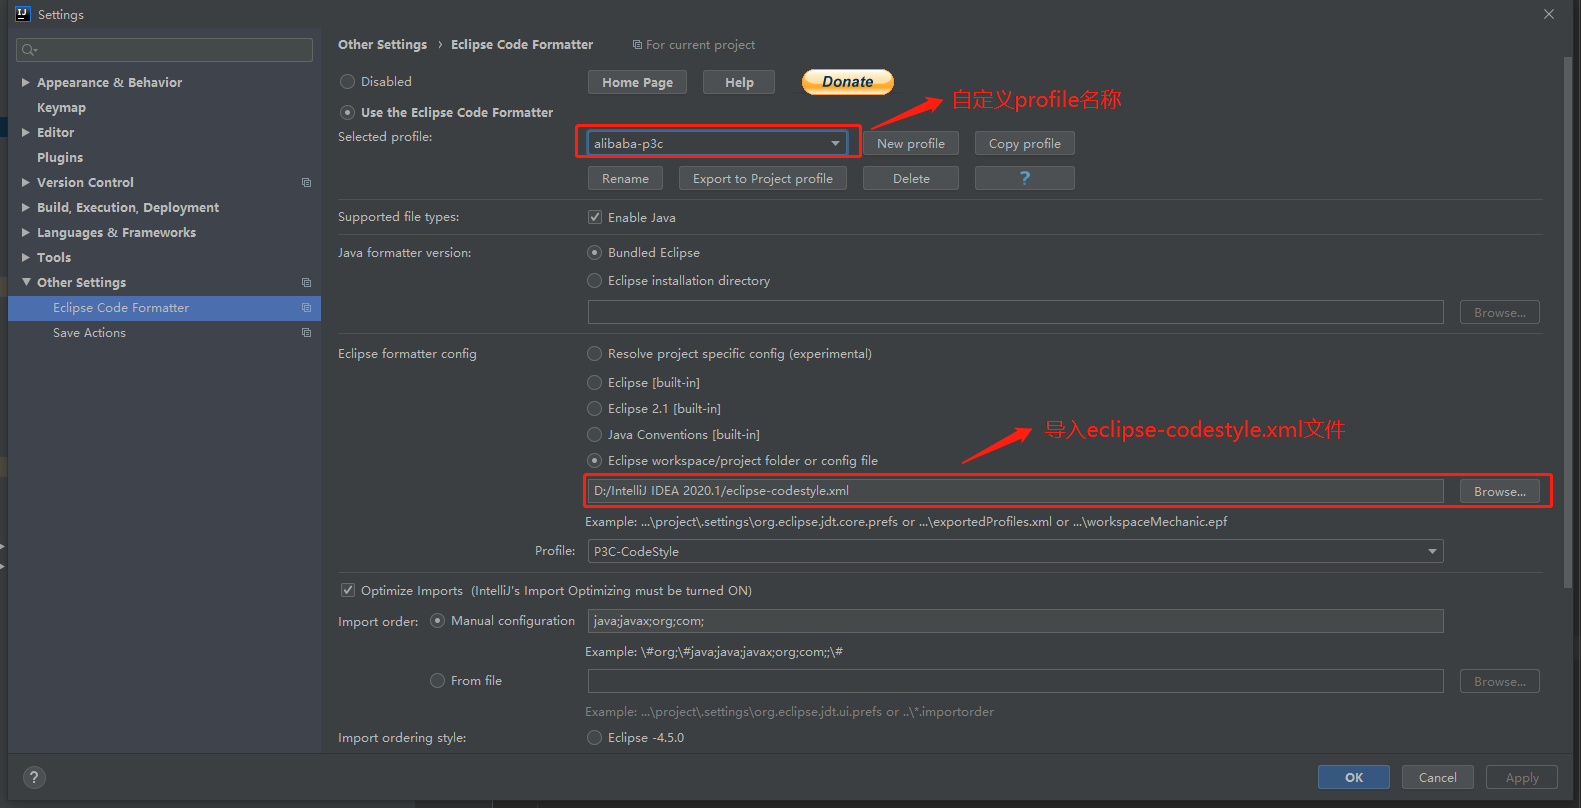Confirm settings with OK

point(1354,777)
